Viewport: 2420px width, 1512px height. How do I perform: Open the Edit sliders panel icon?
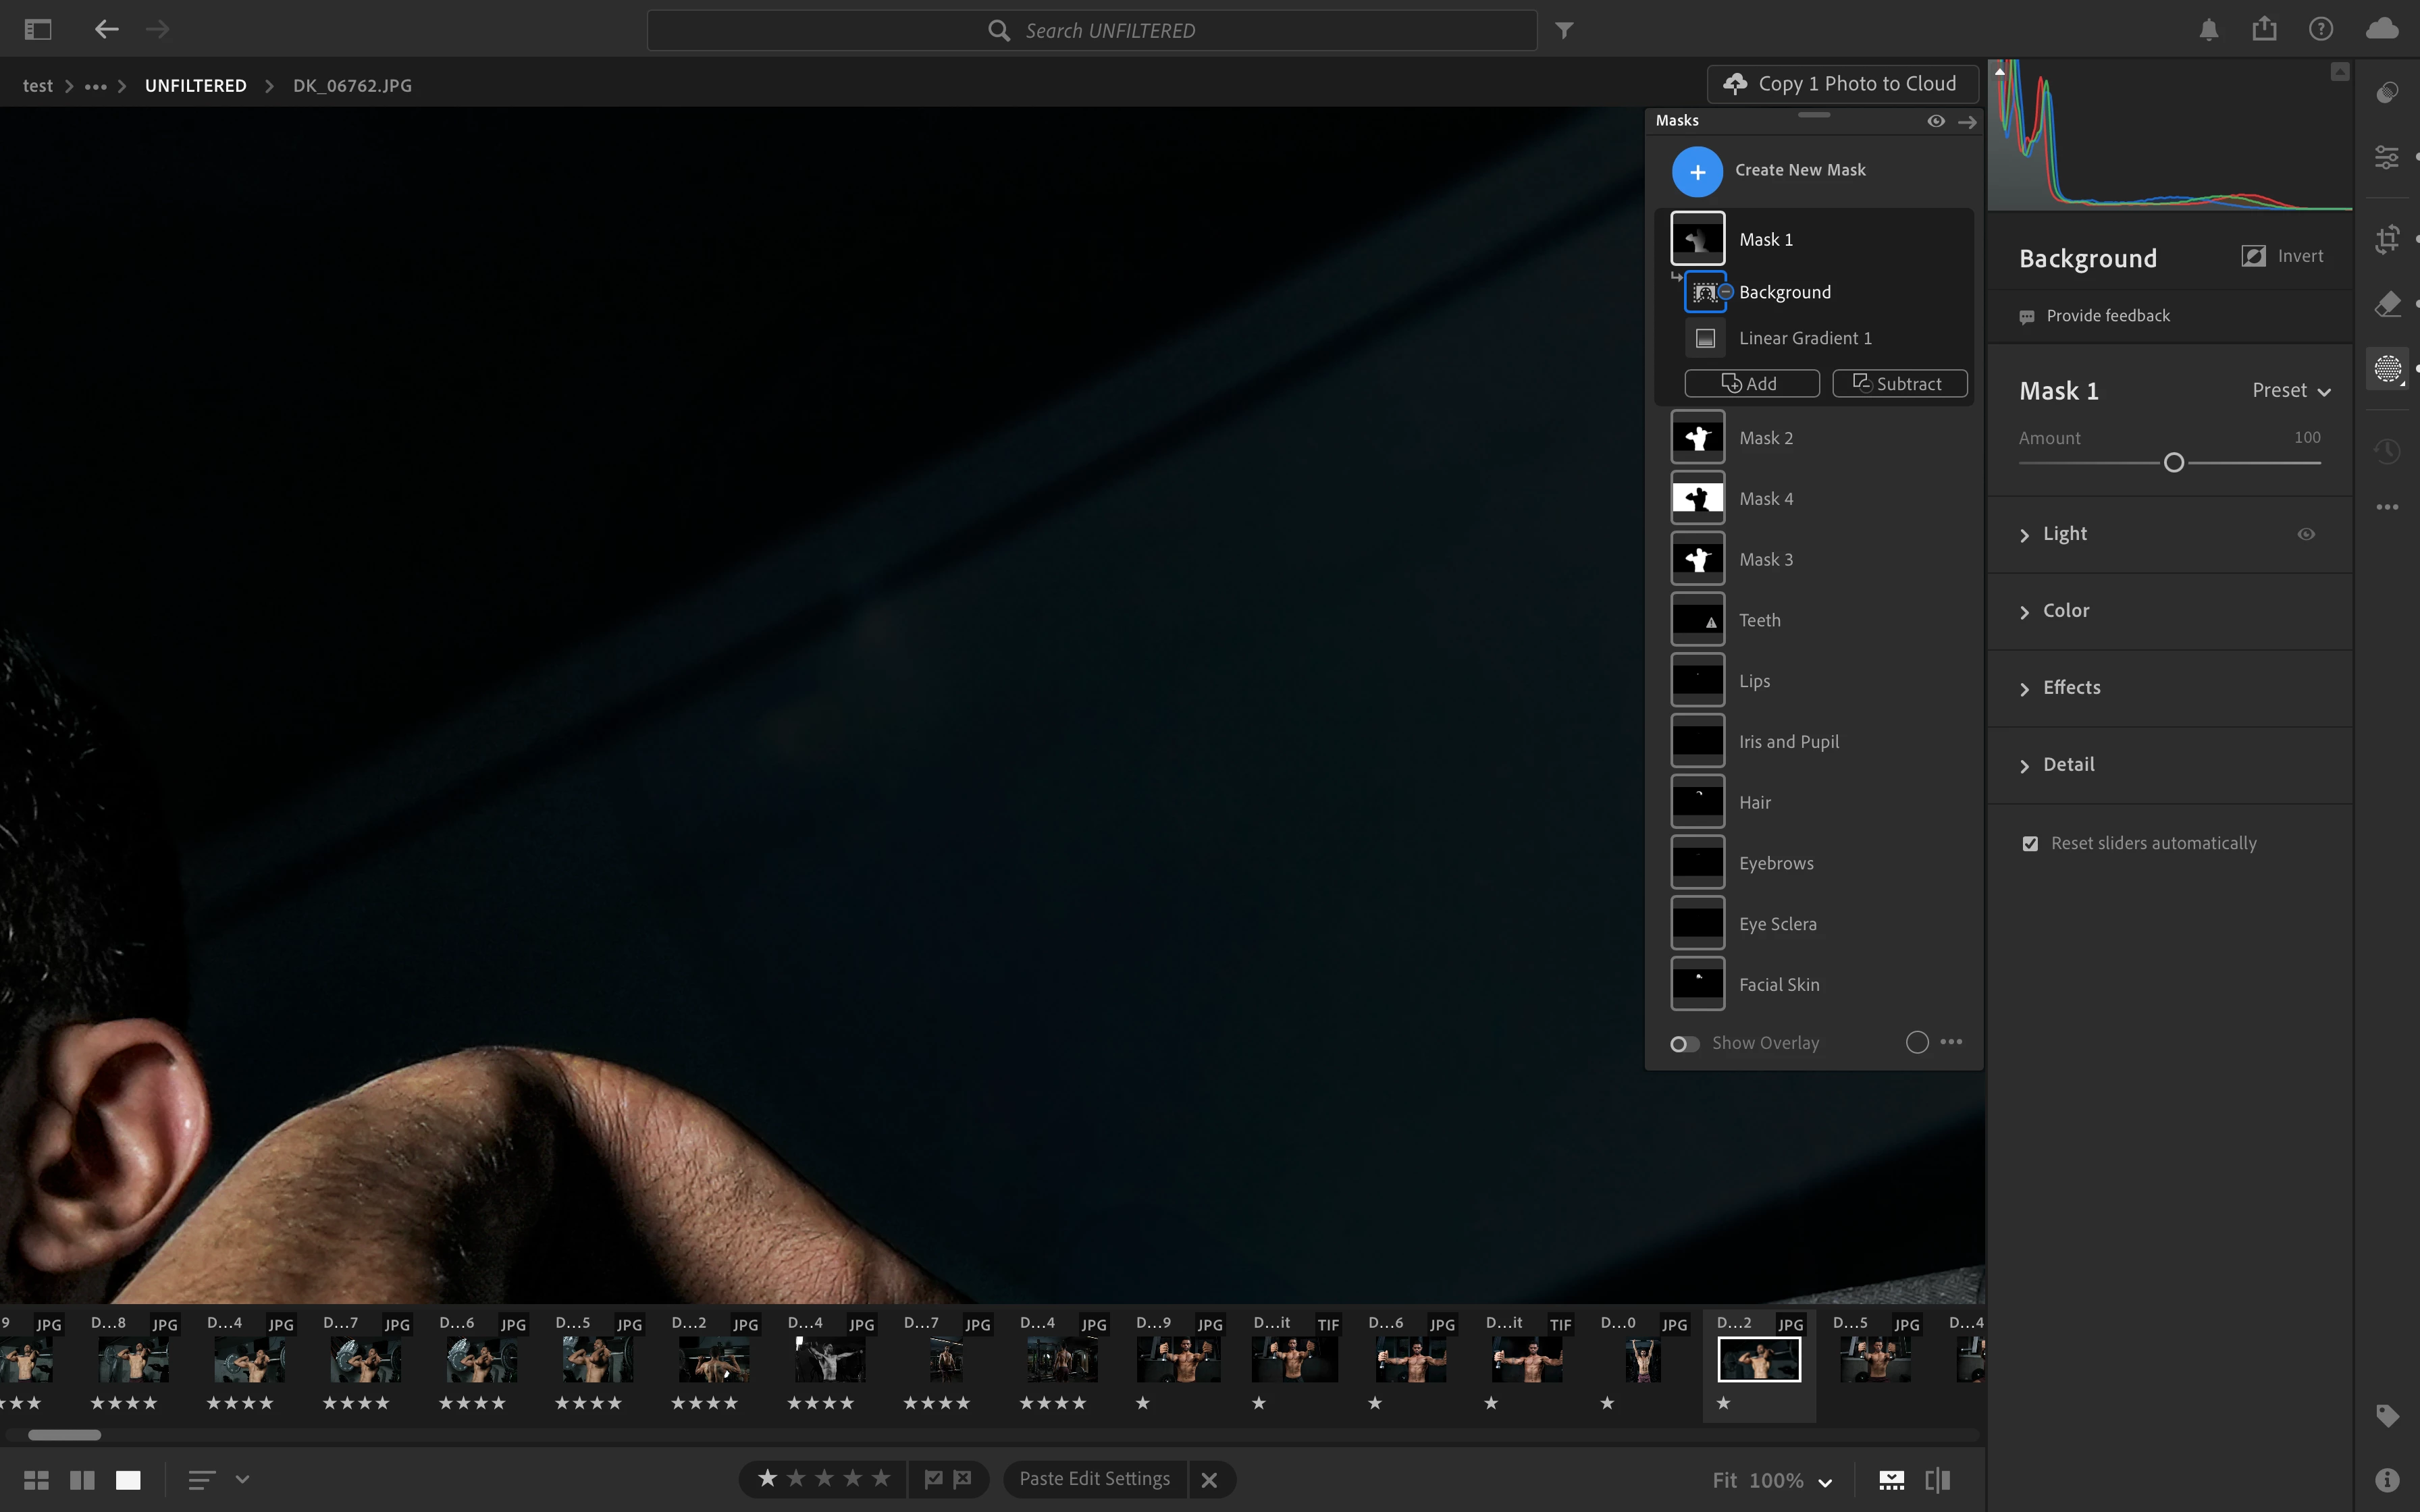point(2387,157)
